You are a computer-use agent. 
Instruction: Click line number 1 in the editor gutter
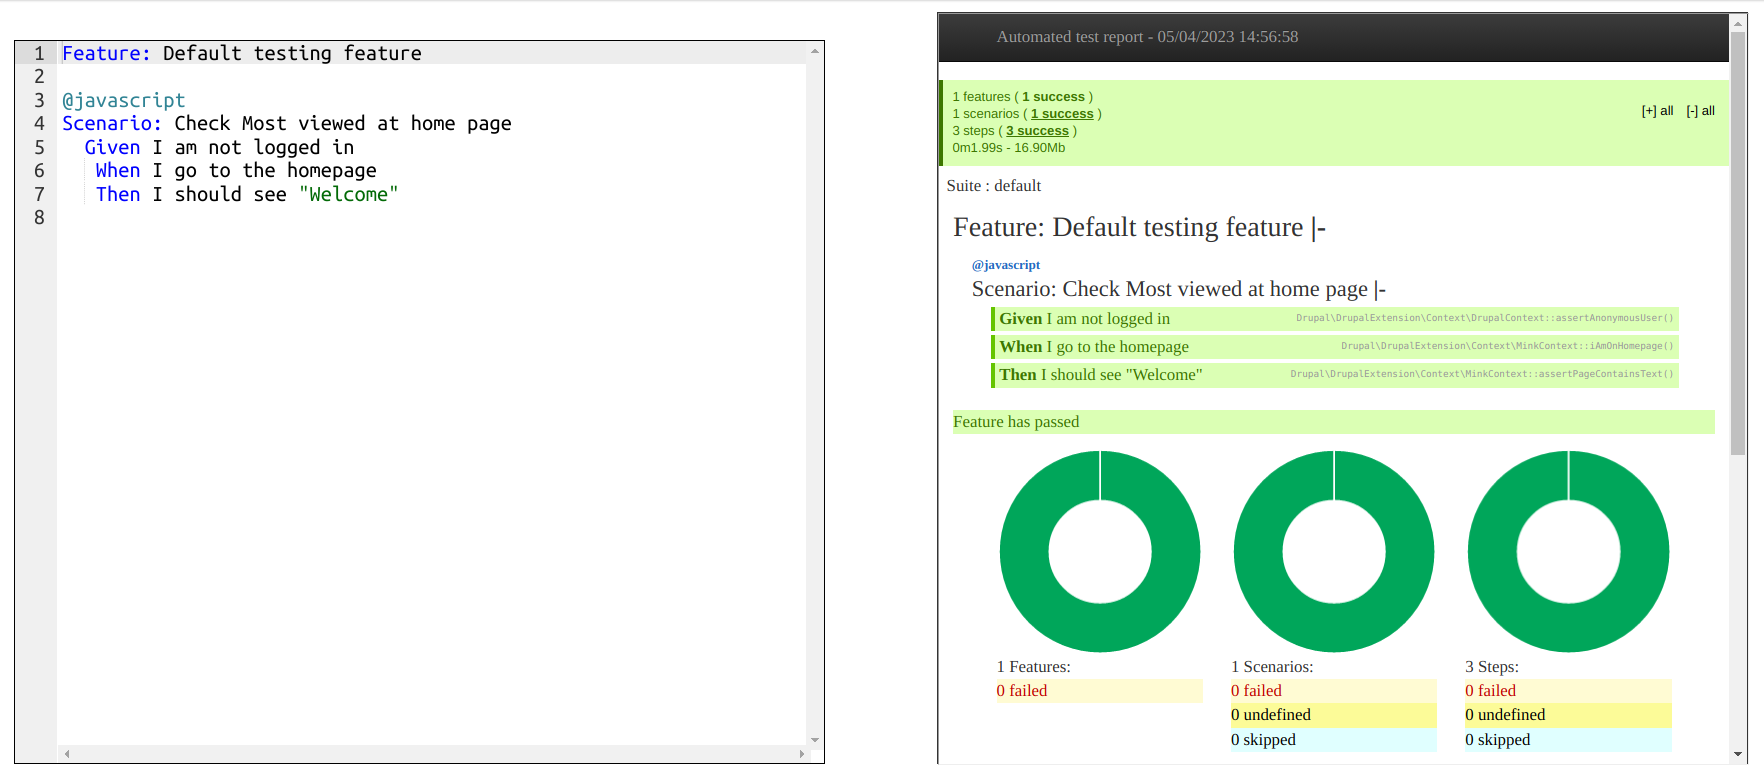(x=39, y=53)
